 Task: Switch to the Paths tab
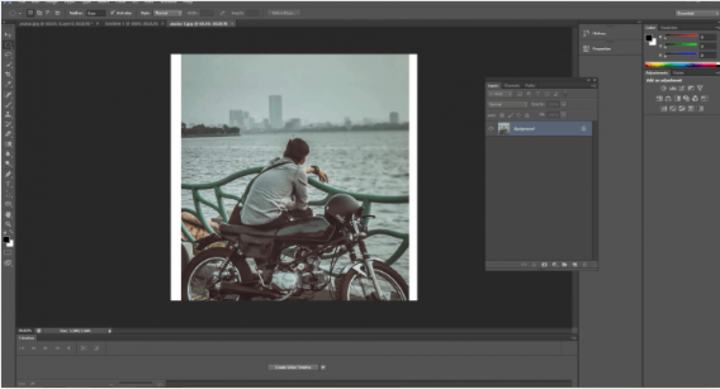click(x=530, y=85)
